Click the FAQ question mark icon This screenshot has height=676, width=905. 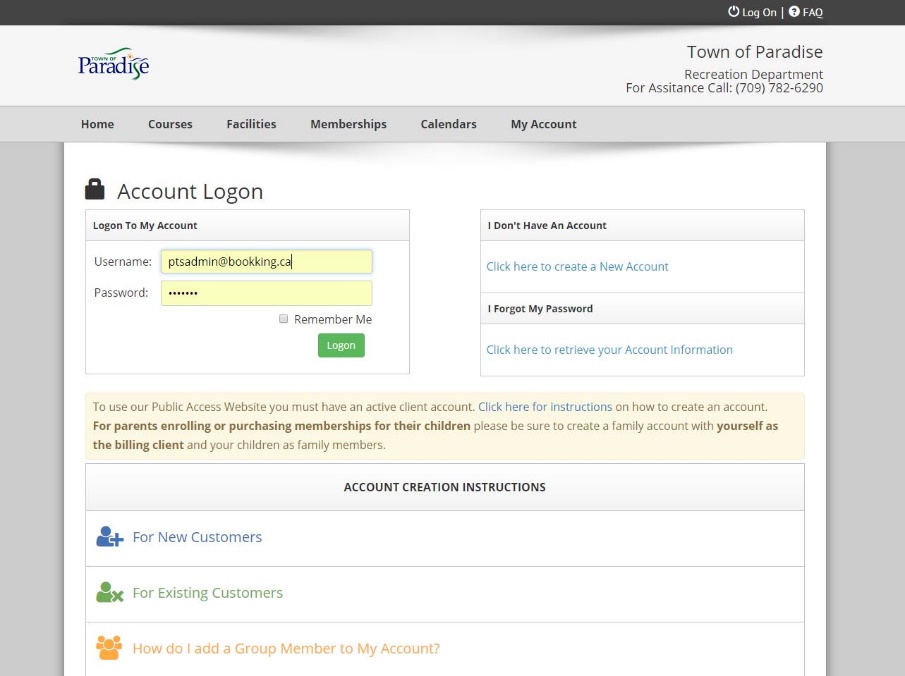(x=794, y=12)
